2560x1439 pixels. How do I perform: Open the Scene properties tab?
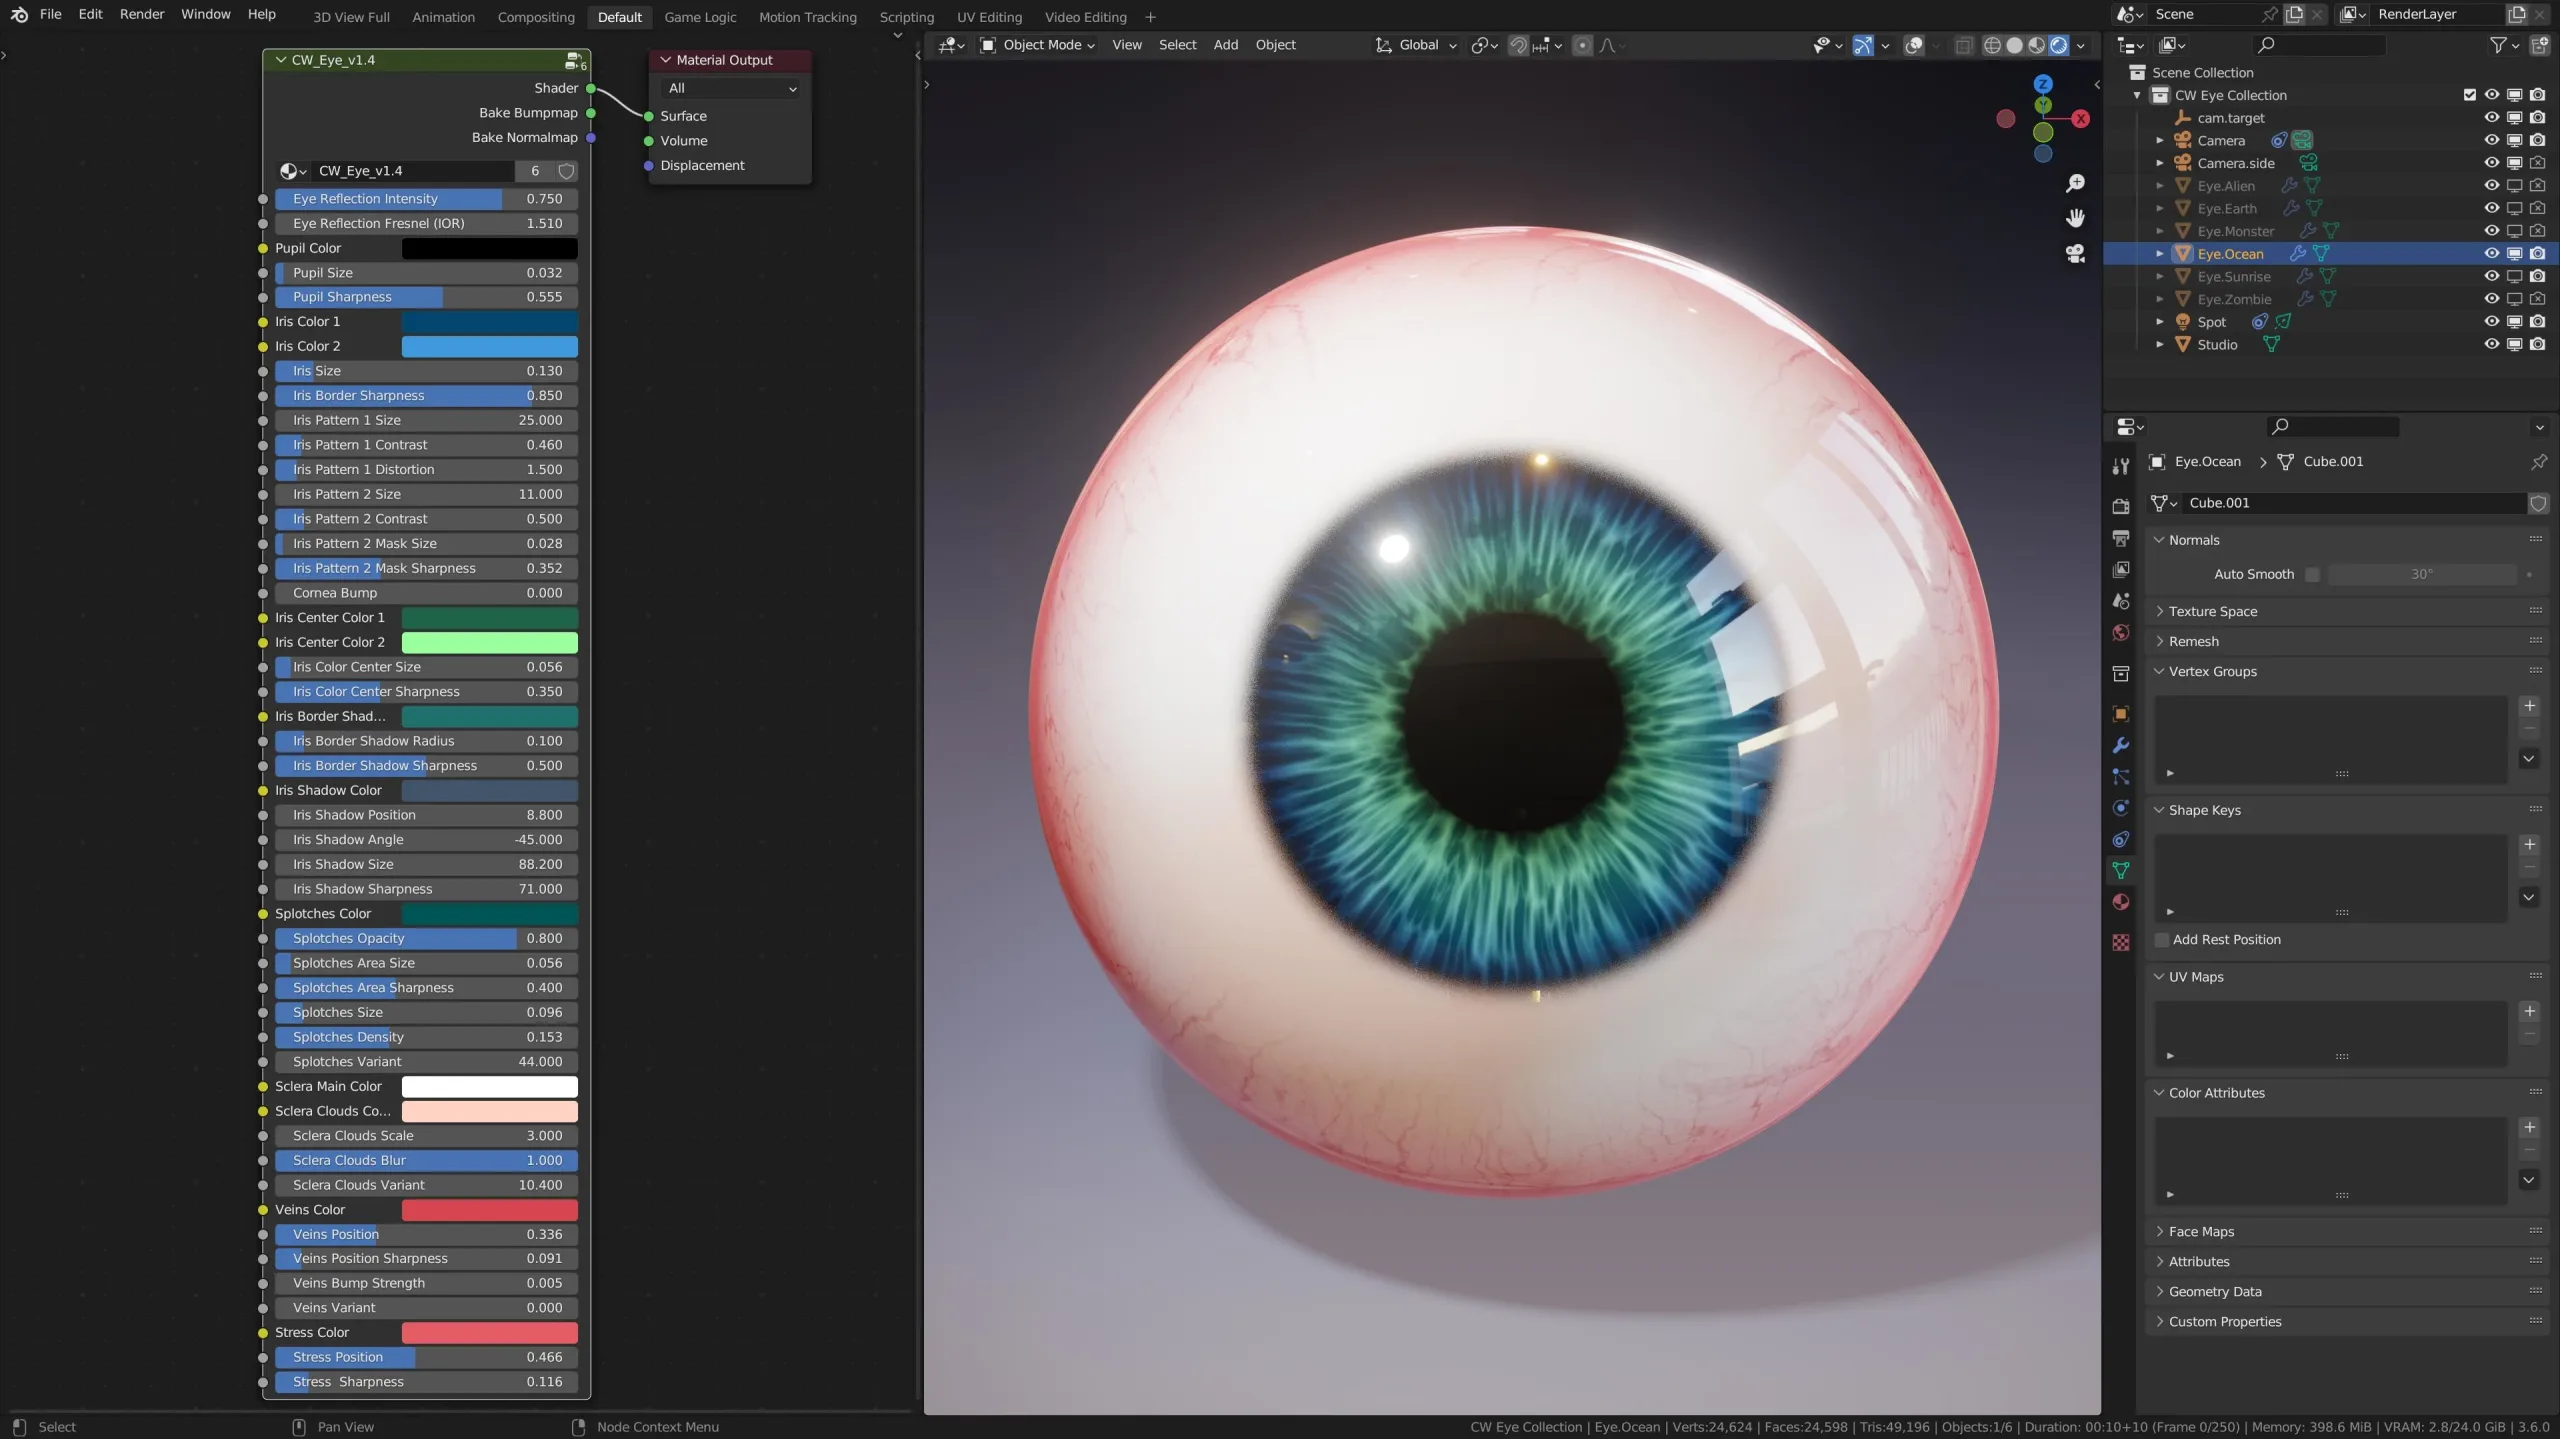(2120, 601)
